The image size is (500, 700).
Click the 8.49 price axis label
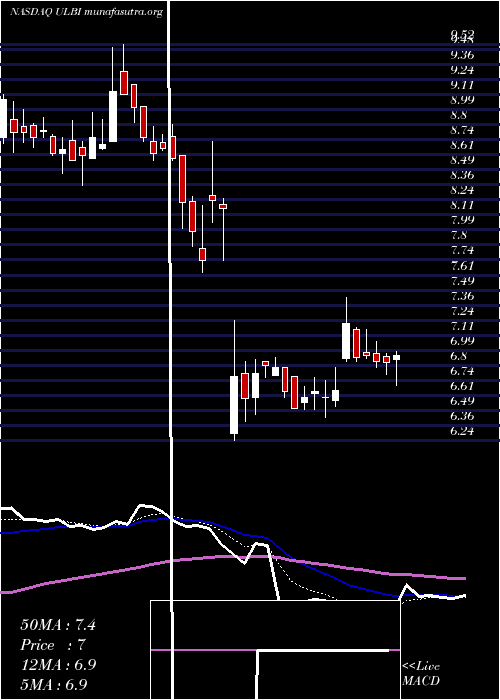462,160
